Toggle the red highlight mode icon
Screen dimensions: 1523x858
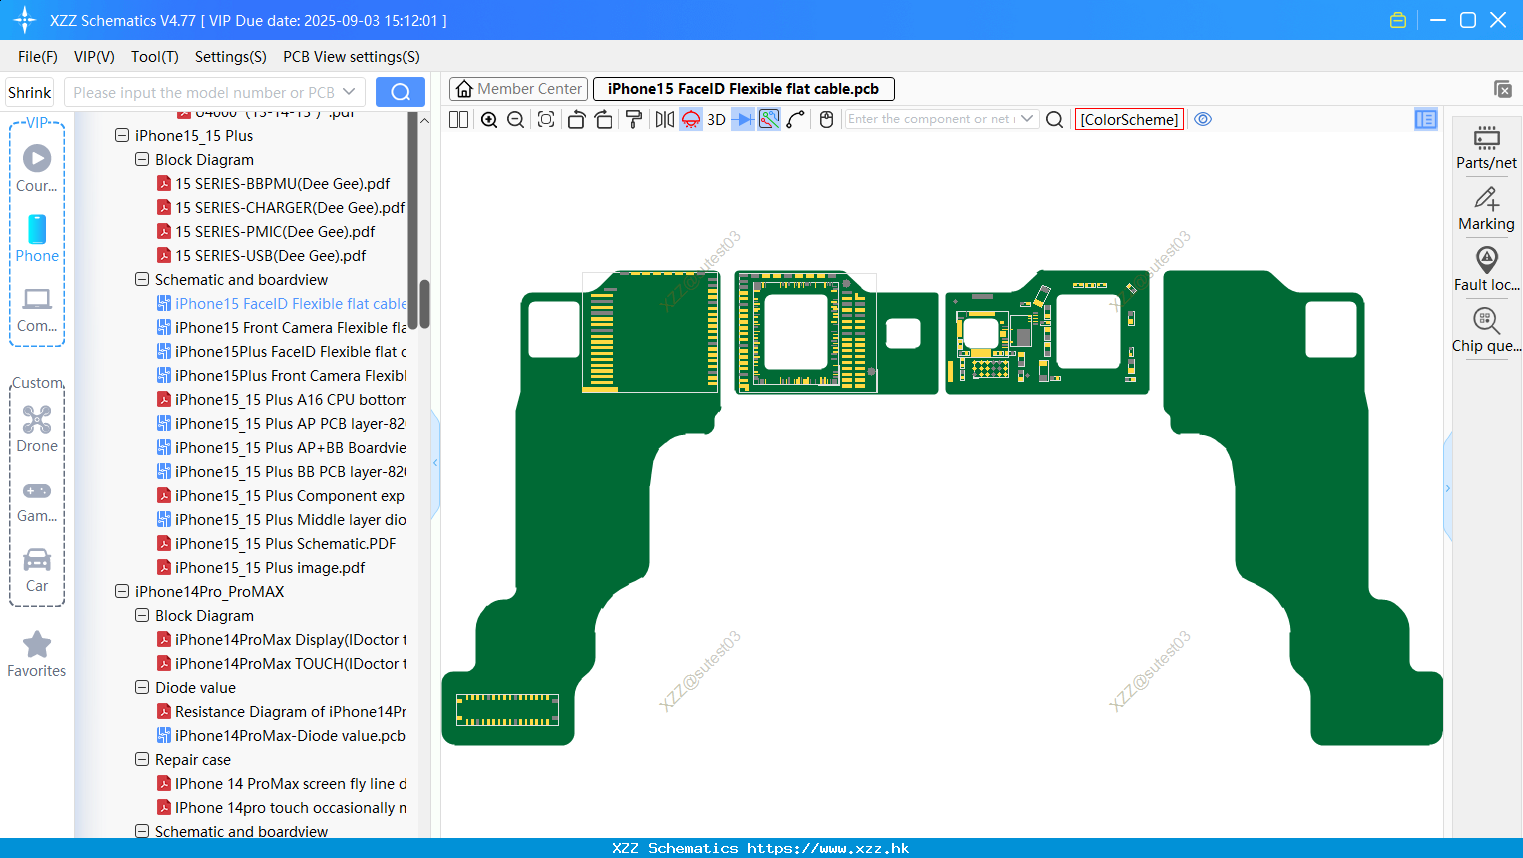point(691,119)
